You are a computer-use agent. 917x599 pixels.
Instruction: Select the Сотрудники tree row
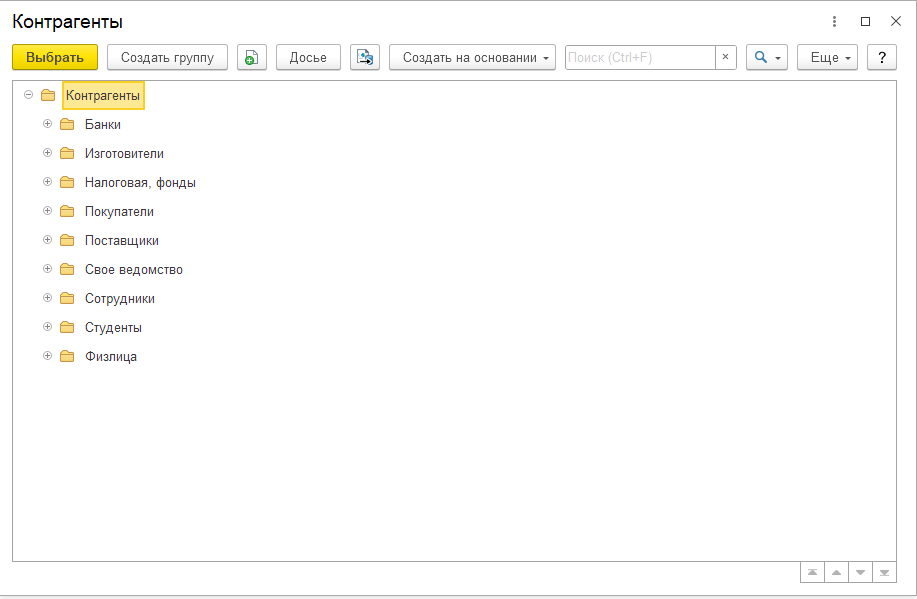click(x=120, y=298)
